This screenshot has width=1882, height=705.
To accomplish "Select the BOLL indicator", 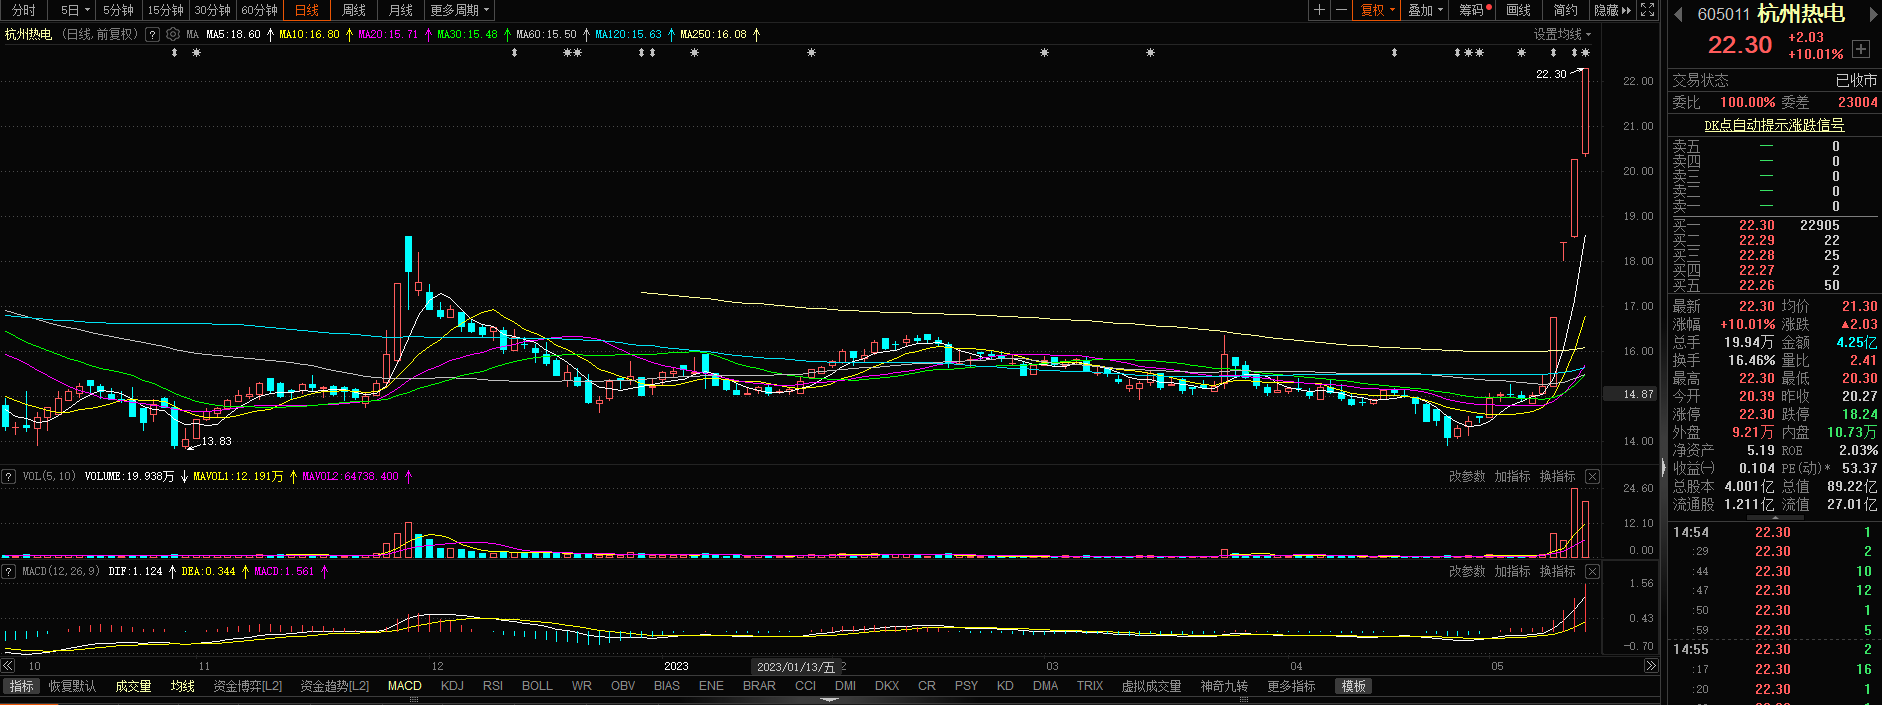I will click(537, 686).
